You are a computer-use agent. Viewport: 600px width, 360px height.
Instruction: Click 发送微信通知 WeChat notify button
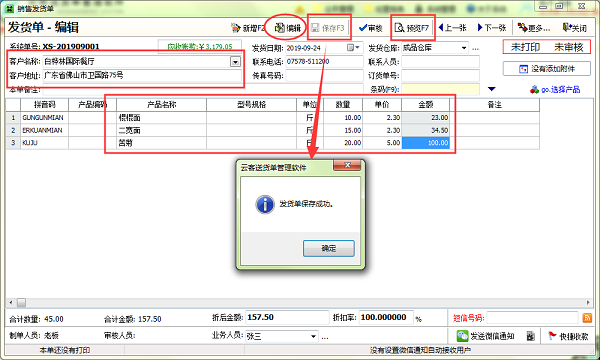[486, 336]
